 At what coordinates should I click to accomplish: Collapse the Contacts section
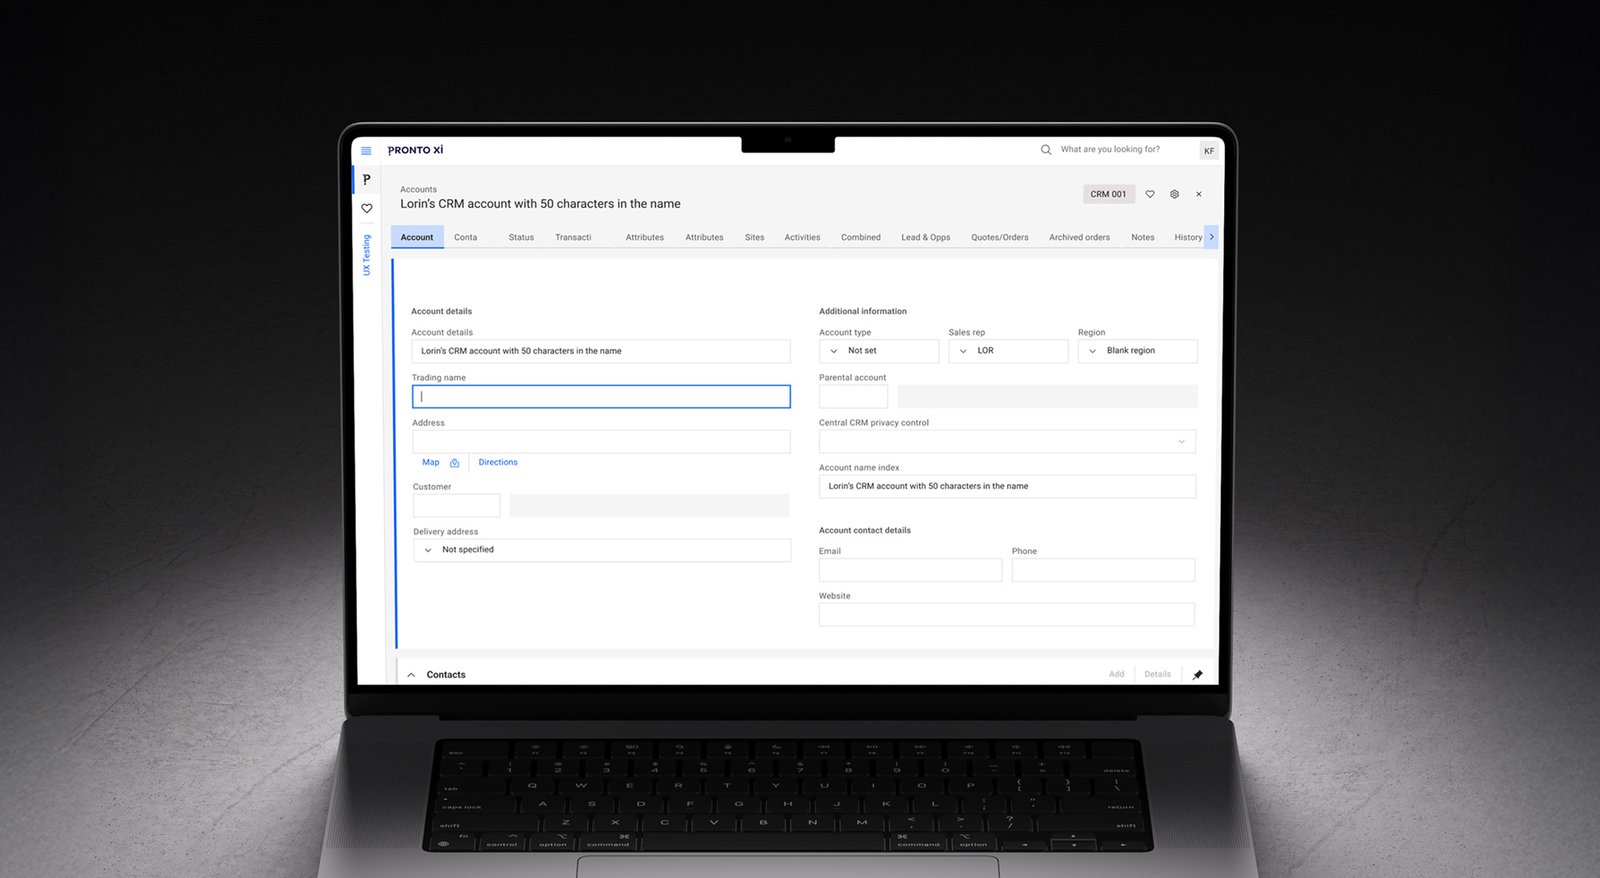(x=411, y=675)
